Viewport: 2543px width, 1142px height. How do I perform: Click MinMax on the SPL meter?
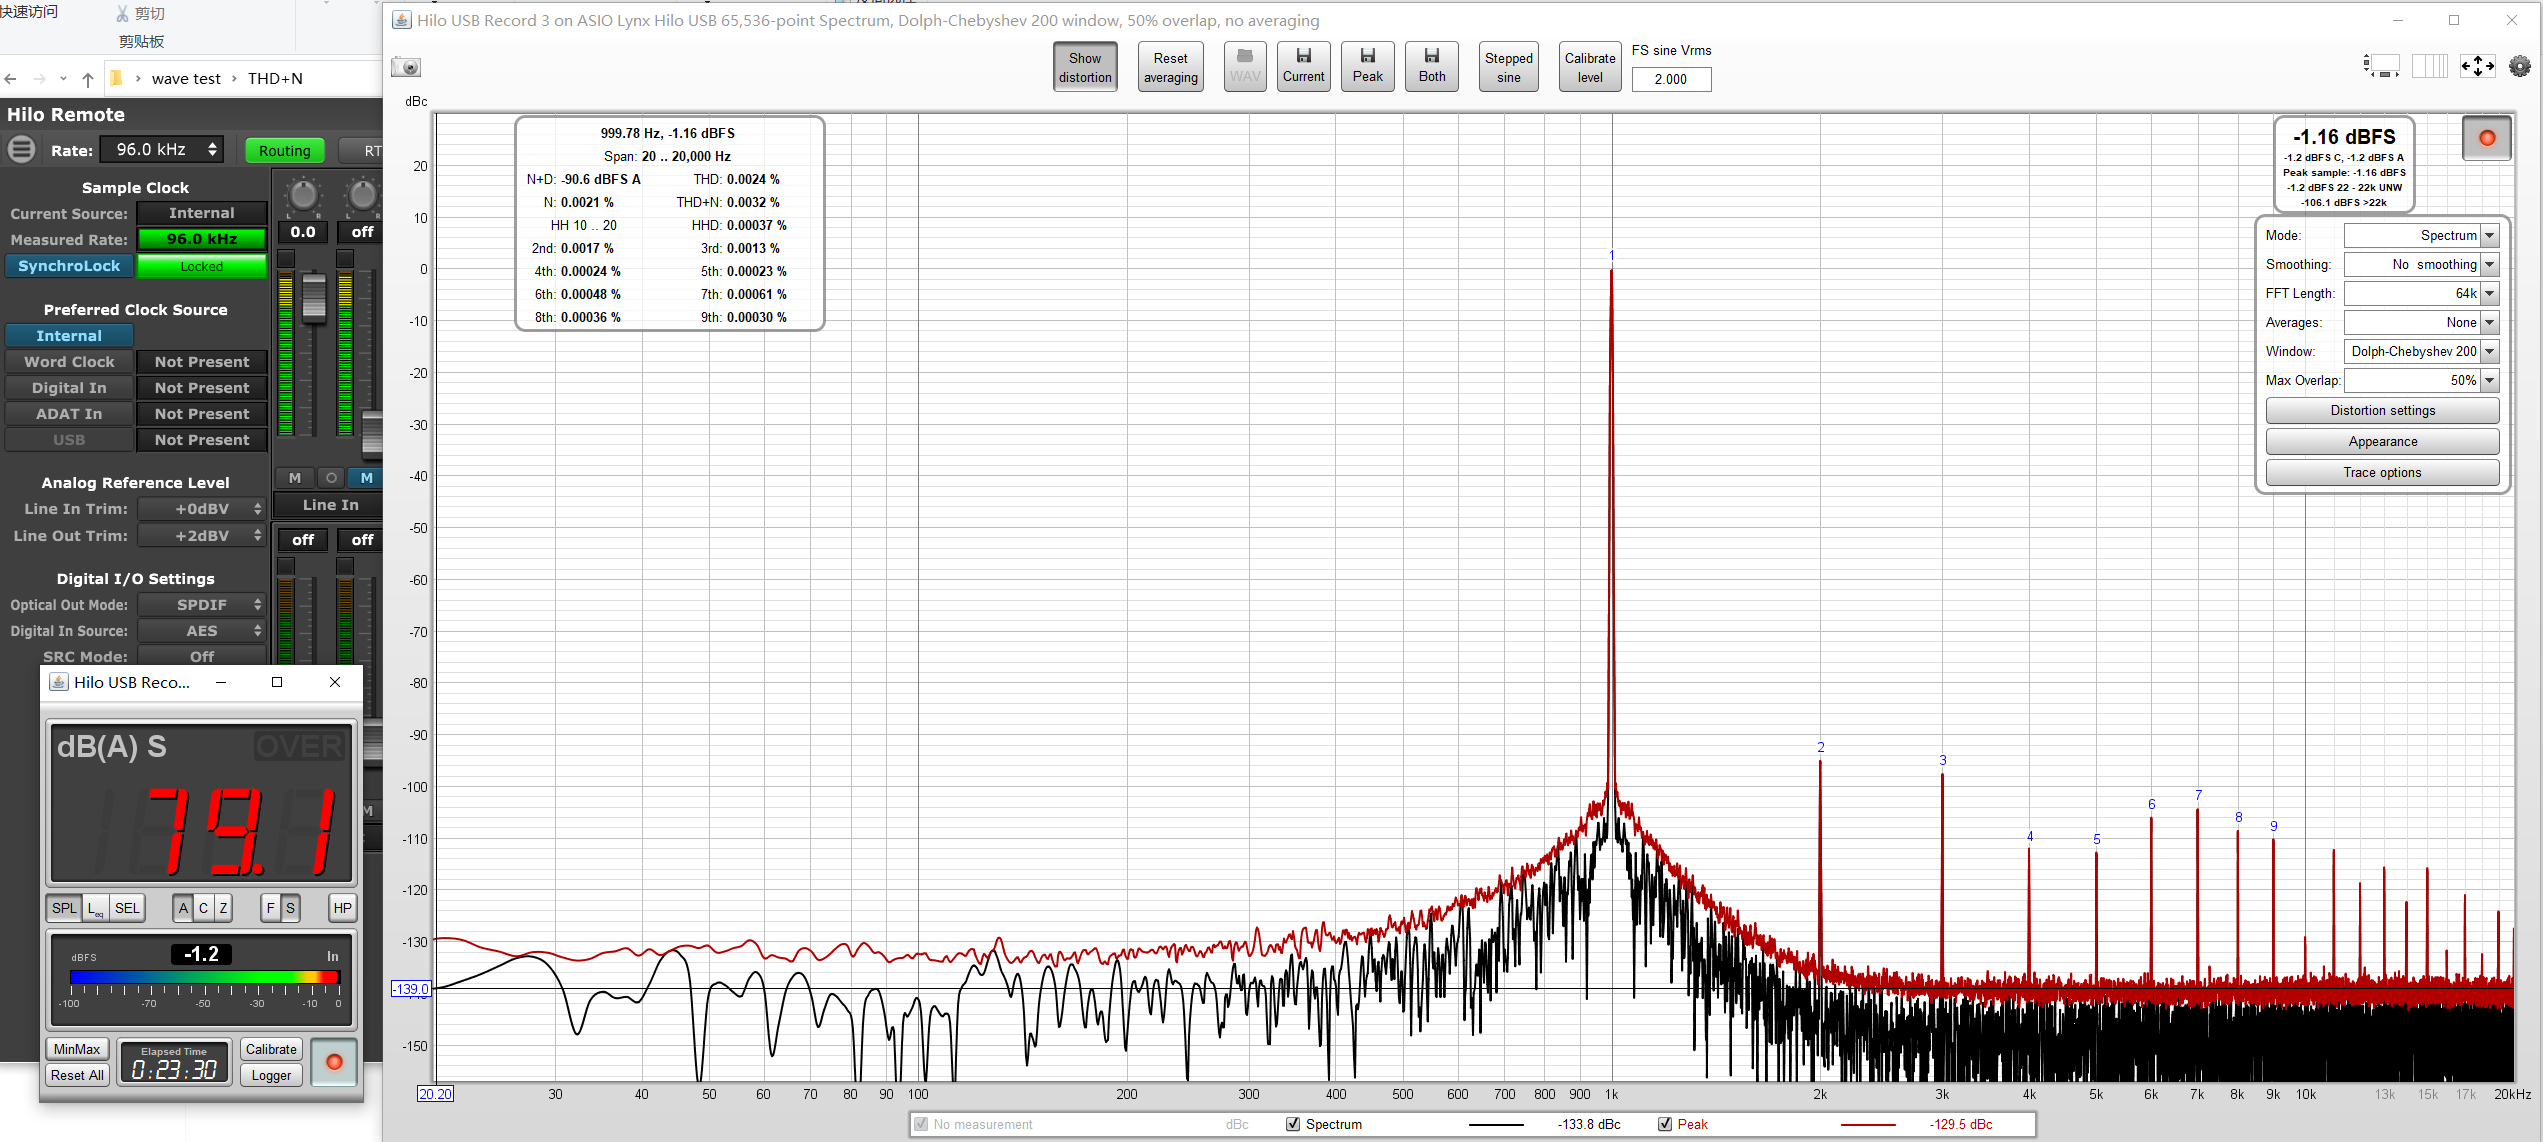(77, 1049)
